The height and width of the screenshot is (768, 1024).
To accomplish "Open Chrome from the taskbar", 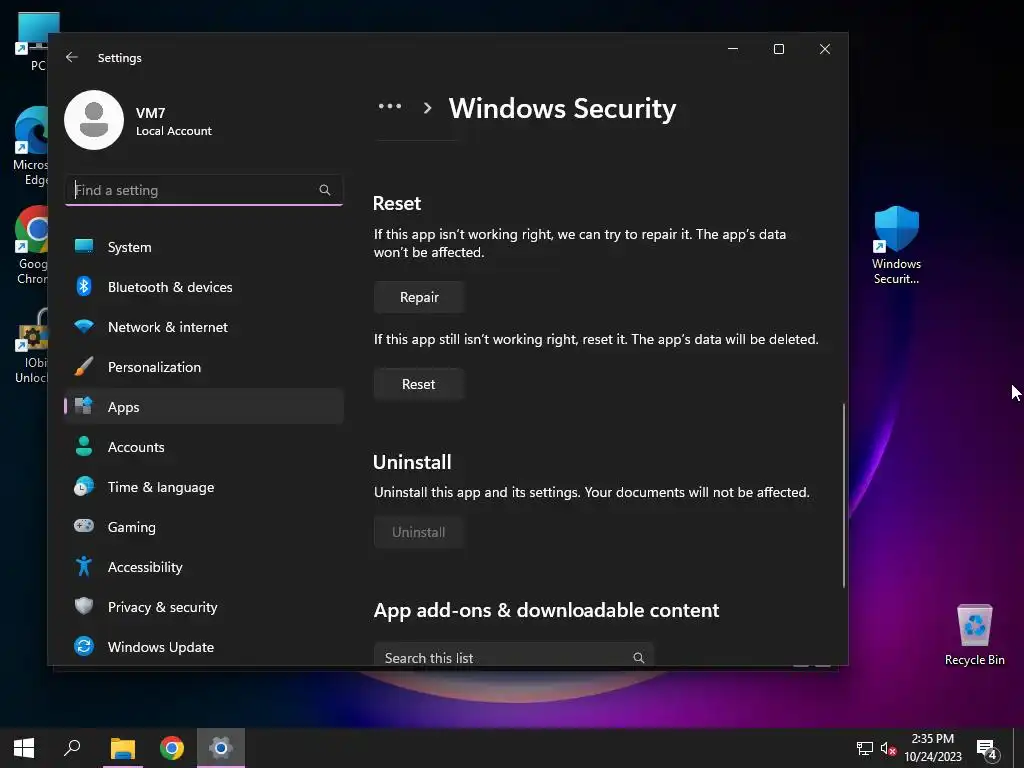I will click(x=172, y=748).
